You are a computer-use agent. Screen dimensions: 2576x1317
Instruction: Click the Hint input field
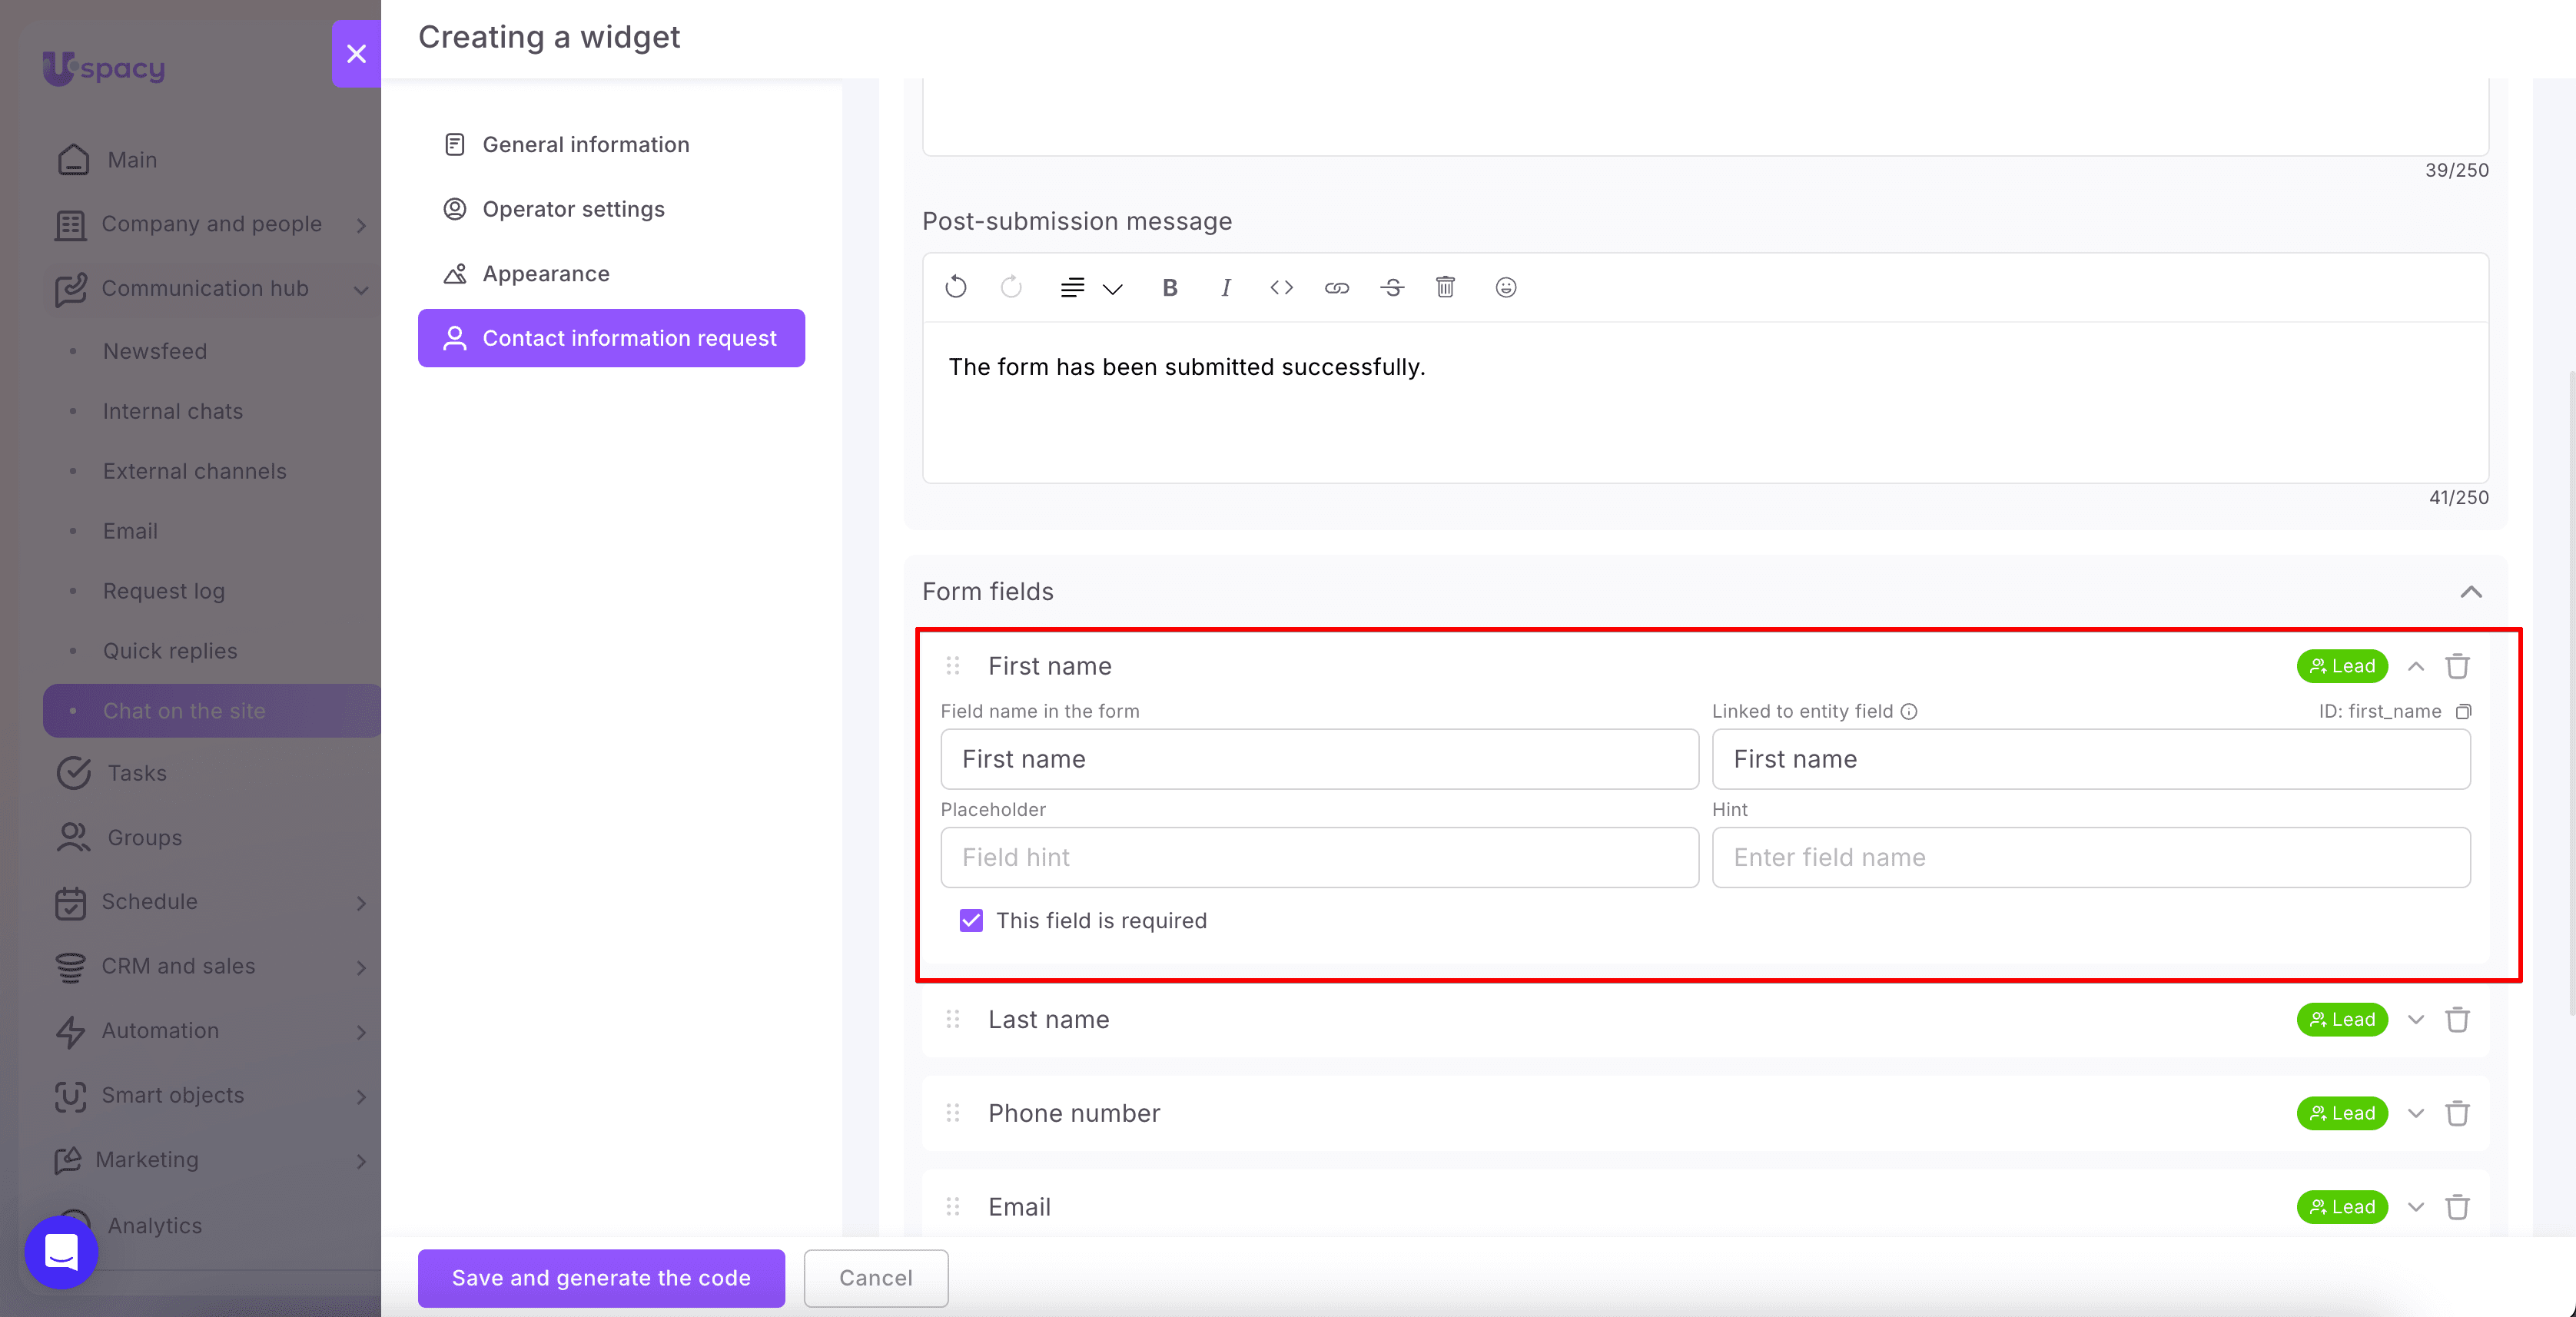(x=2091, y=857)
